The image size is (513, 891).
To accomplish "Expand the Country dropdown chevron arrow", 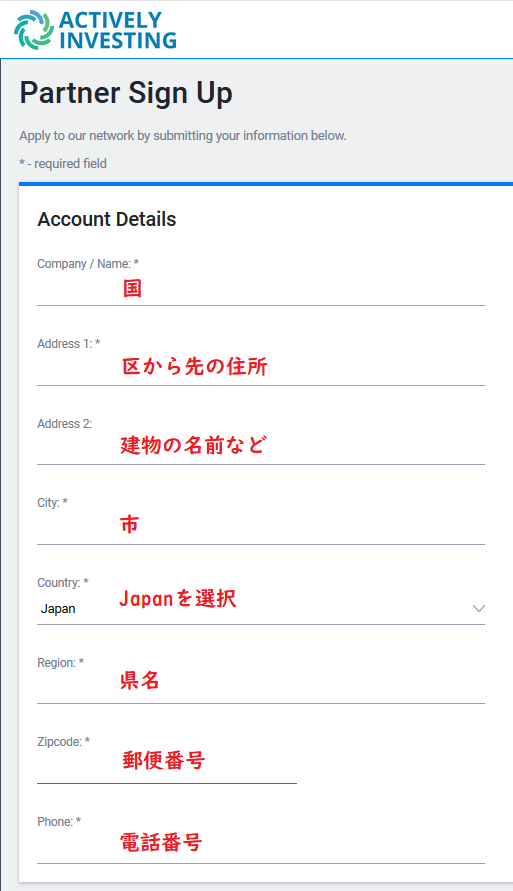I will (478, 609).
